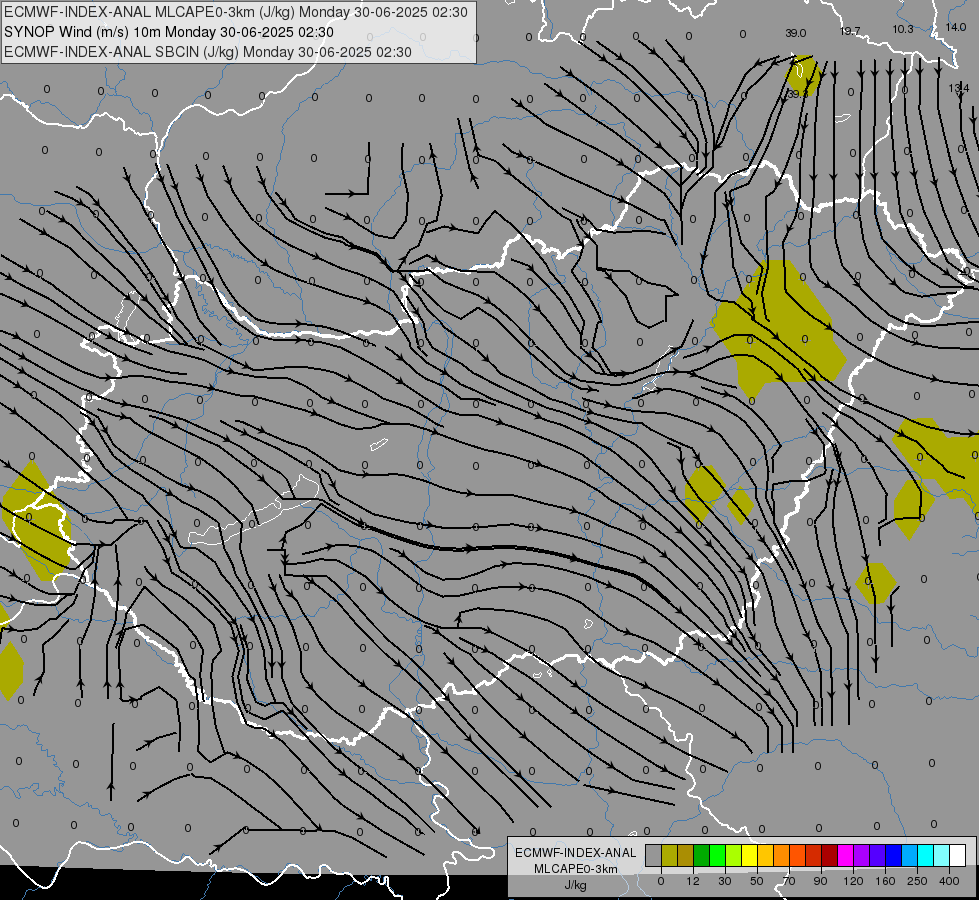
Task: Click the 50 tick label on the color scale
Action: click(757, 881)
